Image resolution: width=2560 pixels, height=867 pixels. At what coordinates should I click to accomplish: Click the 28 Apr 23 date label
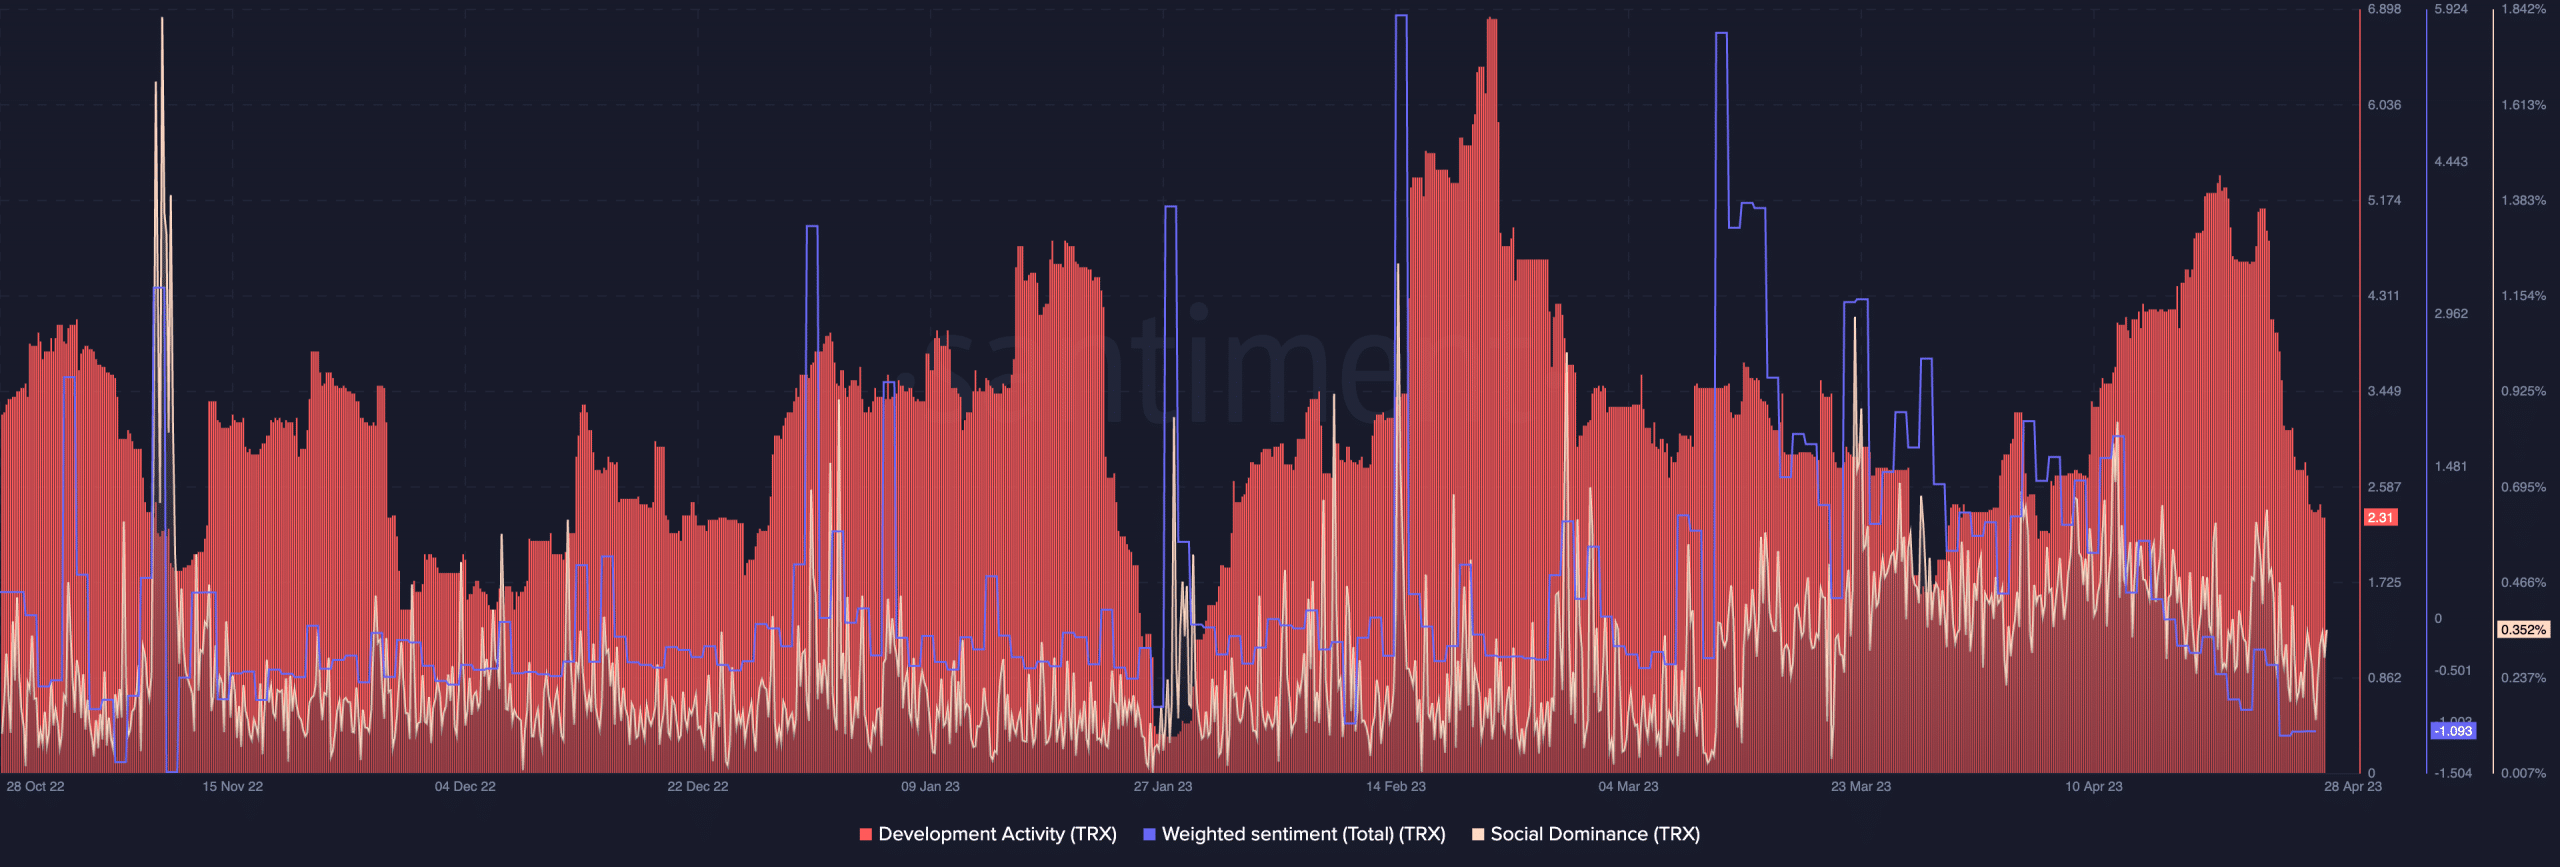point(2353,787)
